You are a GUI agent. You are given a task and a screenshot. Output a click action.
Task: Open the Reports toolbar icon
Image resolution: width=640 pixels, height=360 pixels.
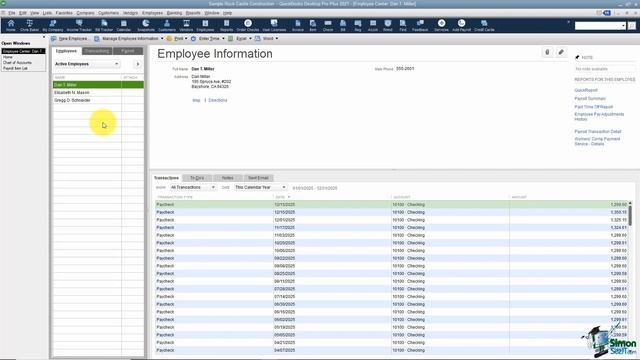pyautogui.click(x=226, y=25)
